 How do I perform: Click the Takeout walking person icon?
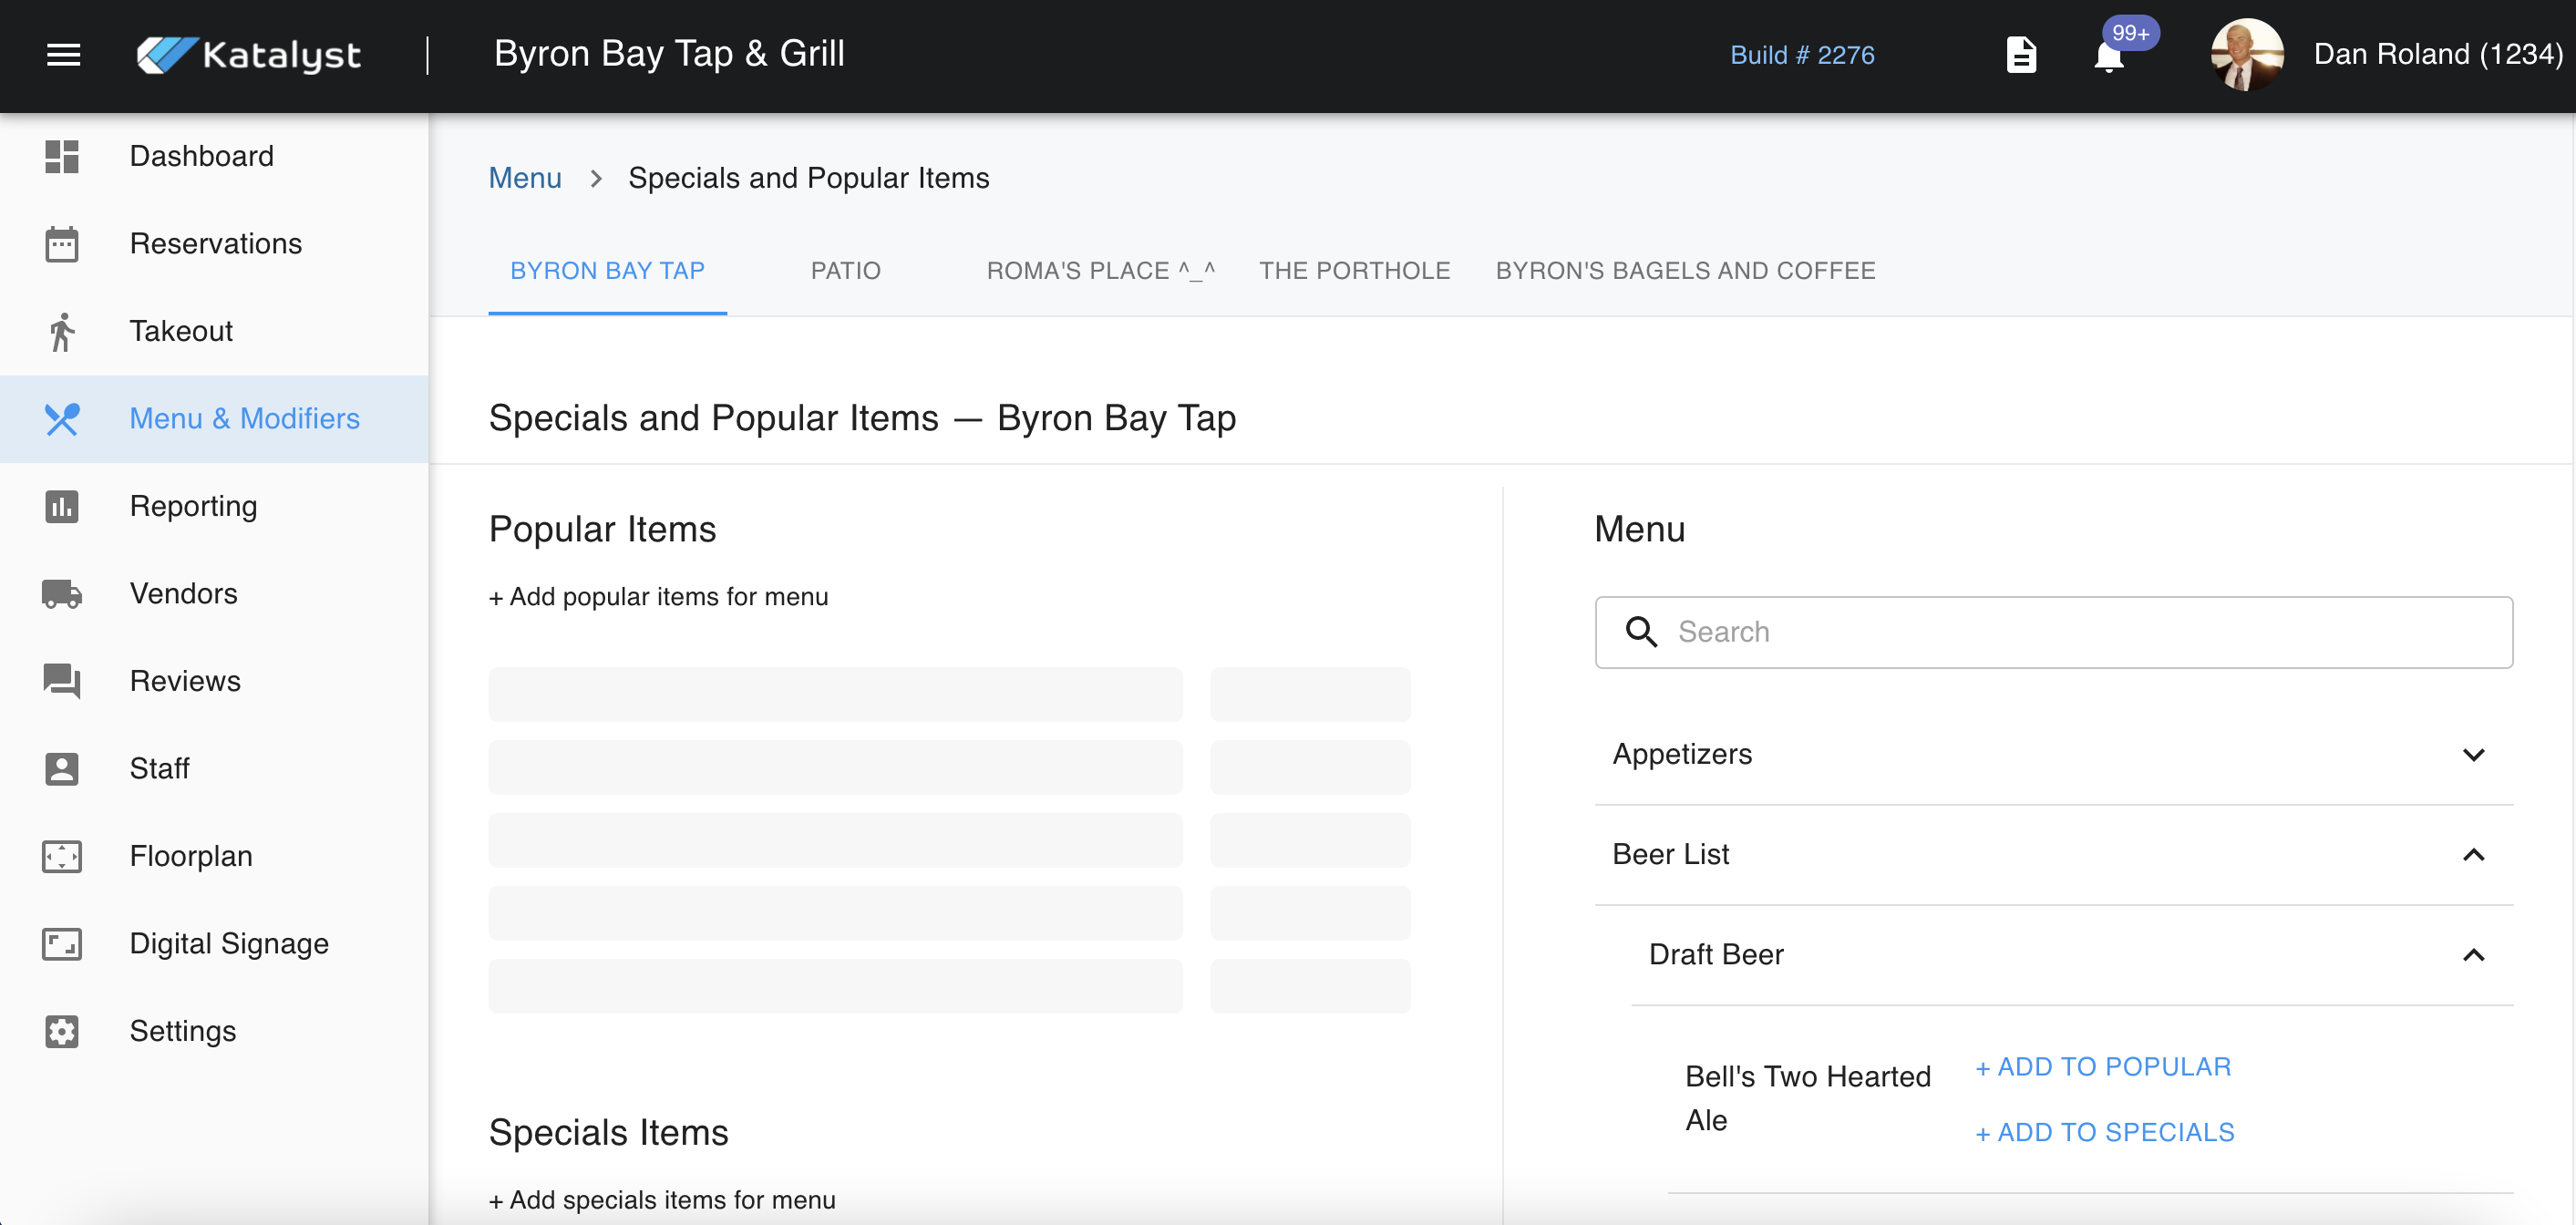pyautogui.click(x=61, y=332)
